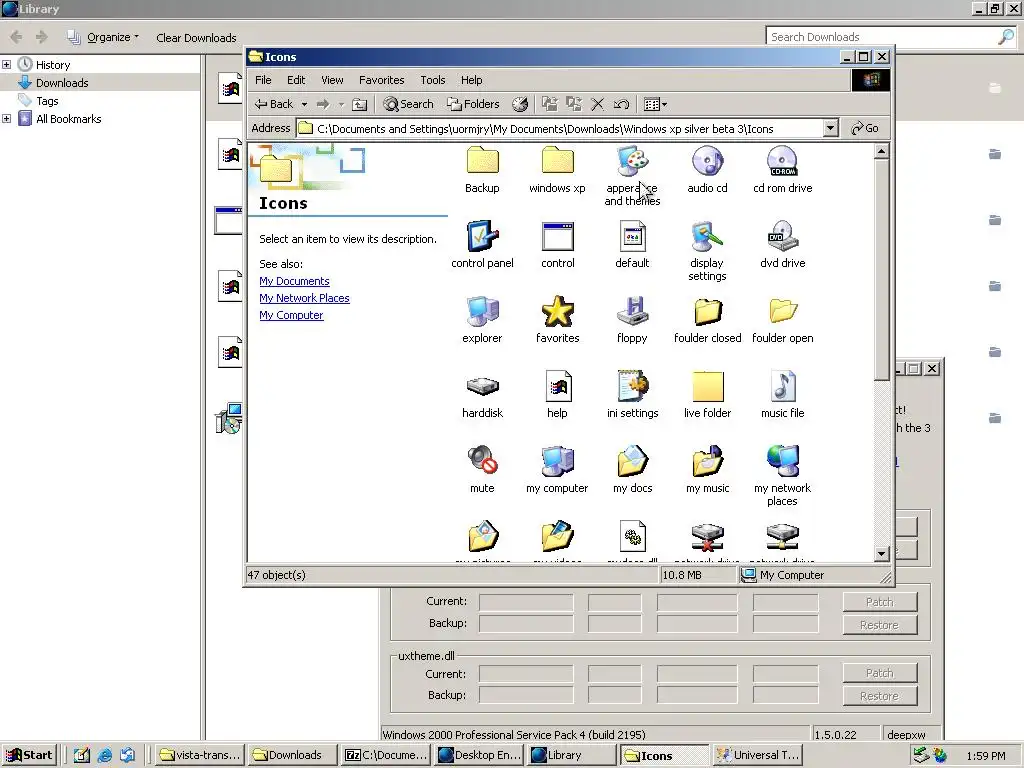Open the Edit menu
Screen dimensions: 1024x768
click(x=296, y=80)
